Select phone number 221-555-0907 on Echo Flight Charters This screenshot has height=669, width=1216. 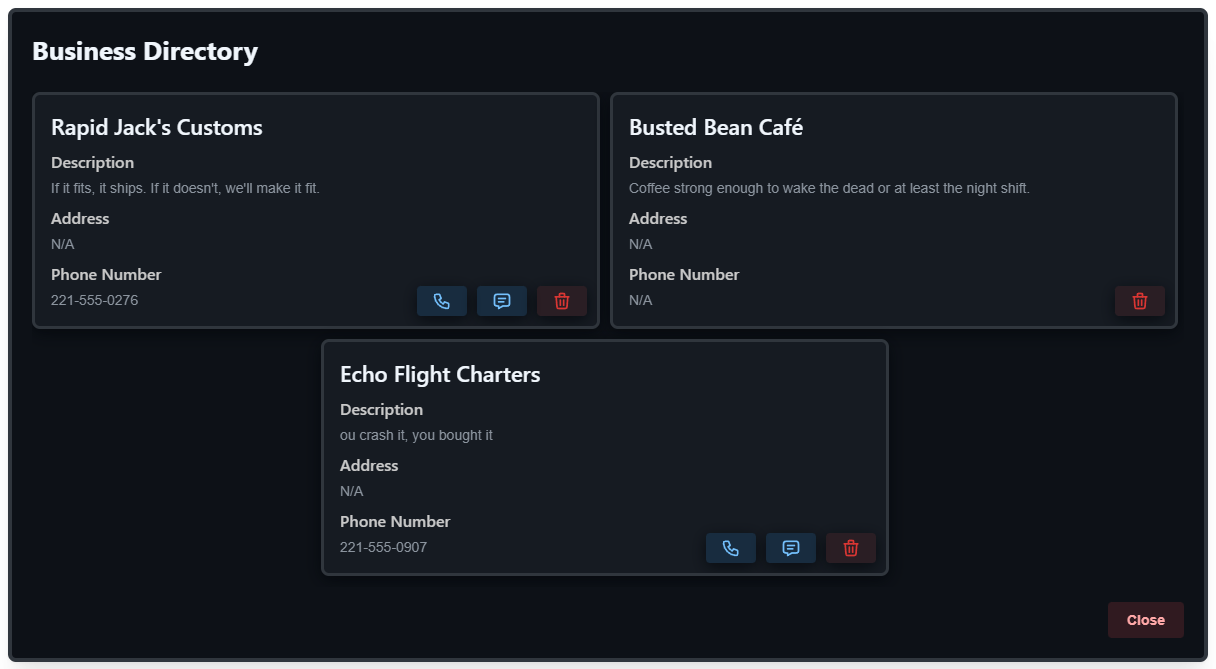383,547
